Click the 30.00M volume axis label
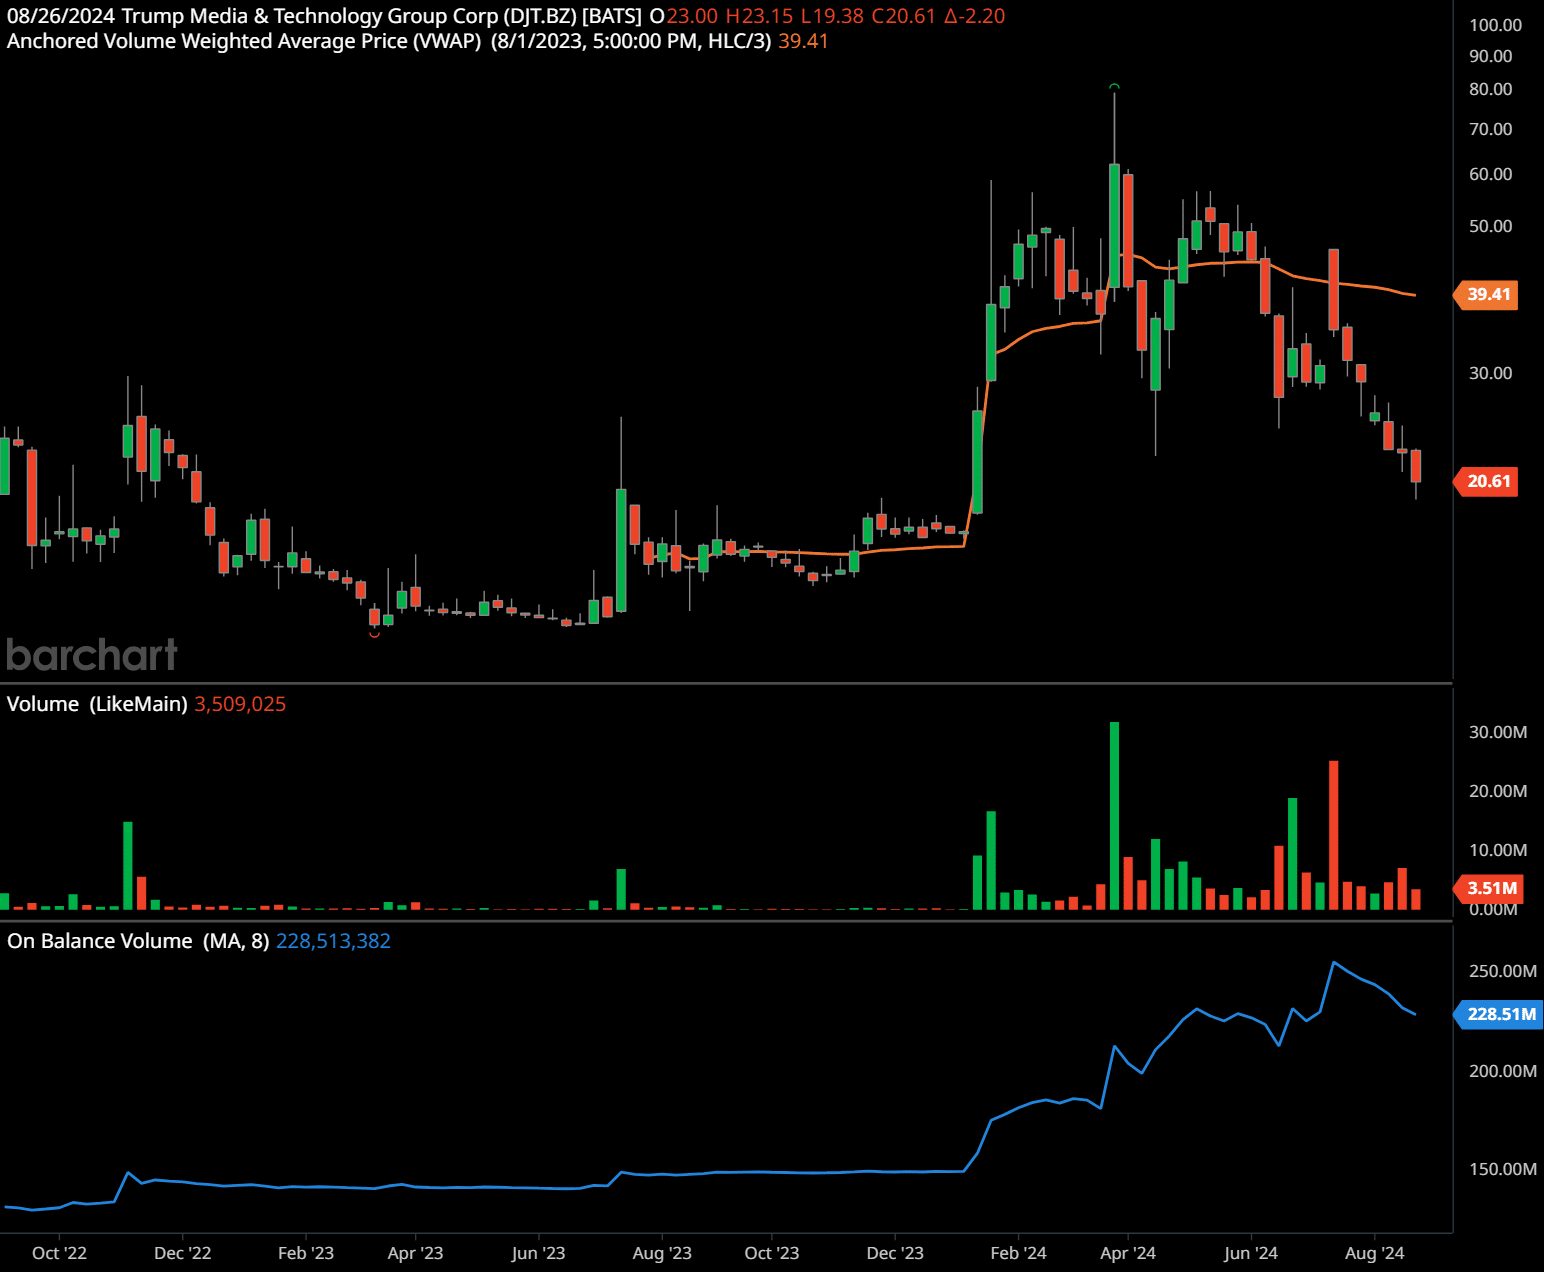 click(1497, 732)
